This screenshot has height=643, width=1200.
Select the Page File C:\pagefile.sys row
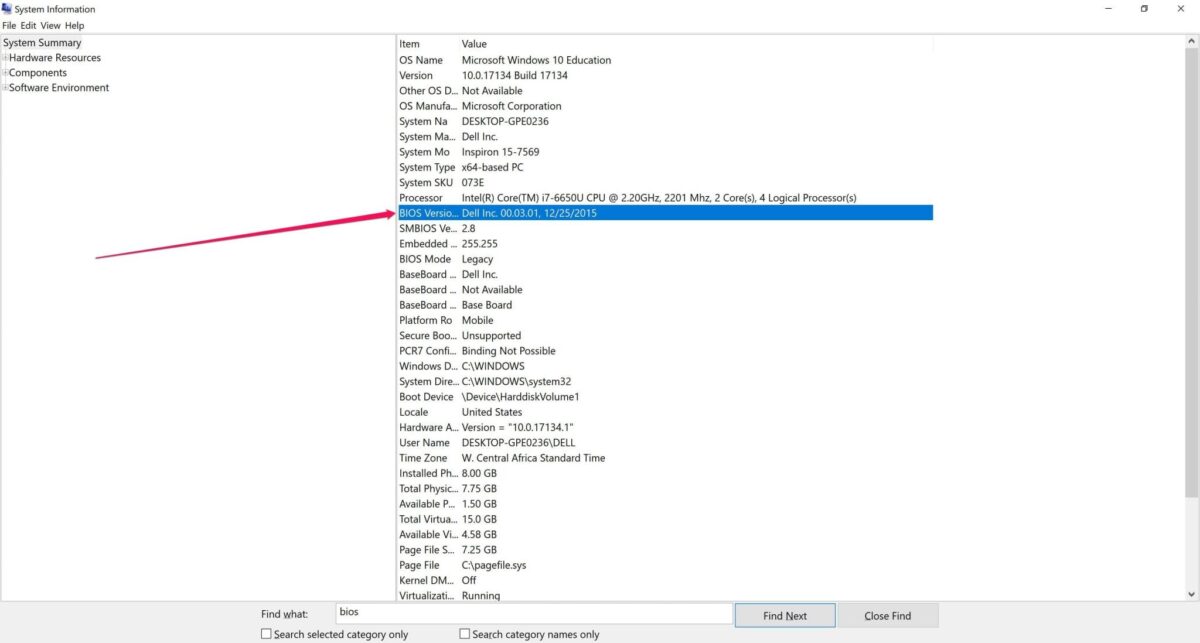(665, 566)
